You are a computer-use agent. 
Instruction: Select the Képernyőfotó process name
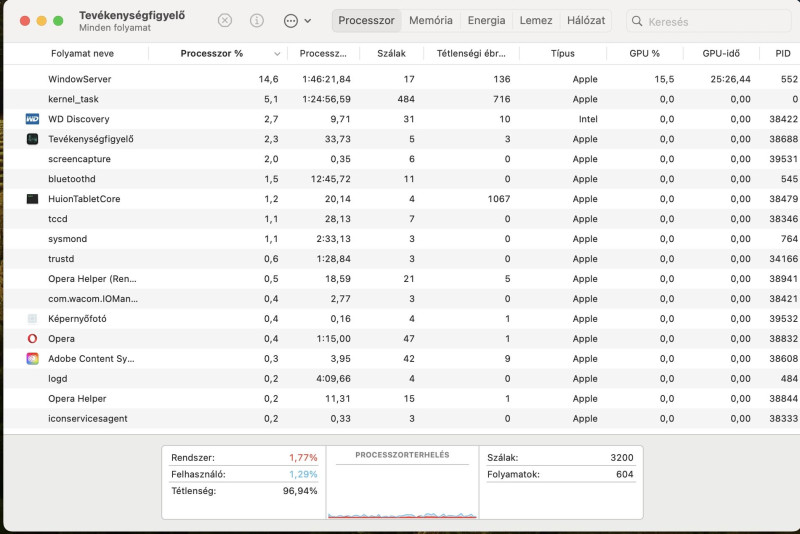pos(77,319)
